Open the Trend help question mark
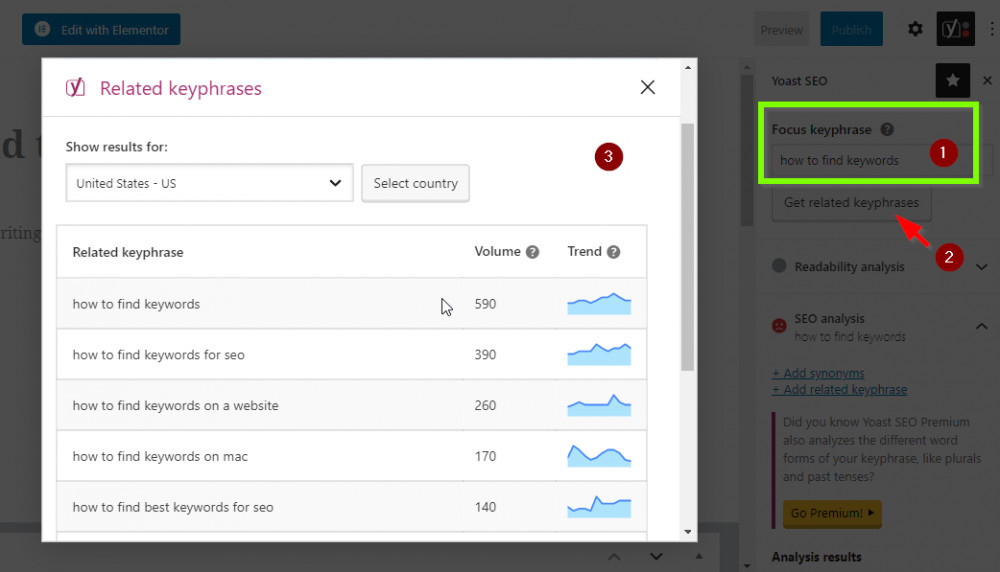1000x572 pixels. point(614,252)
